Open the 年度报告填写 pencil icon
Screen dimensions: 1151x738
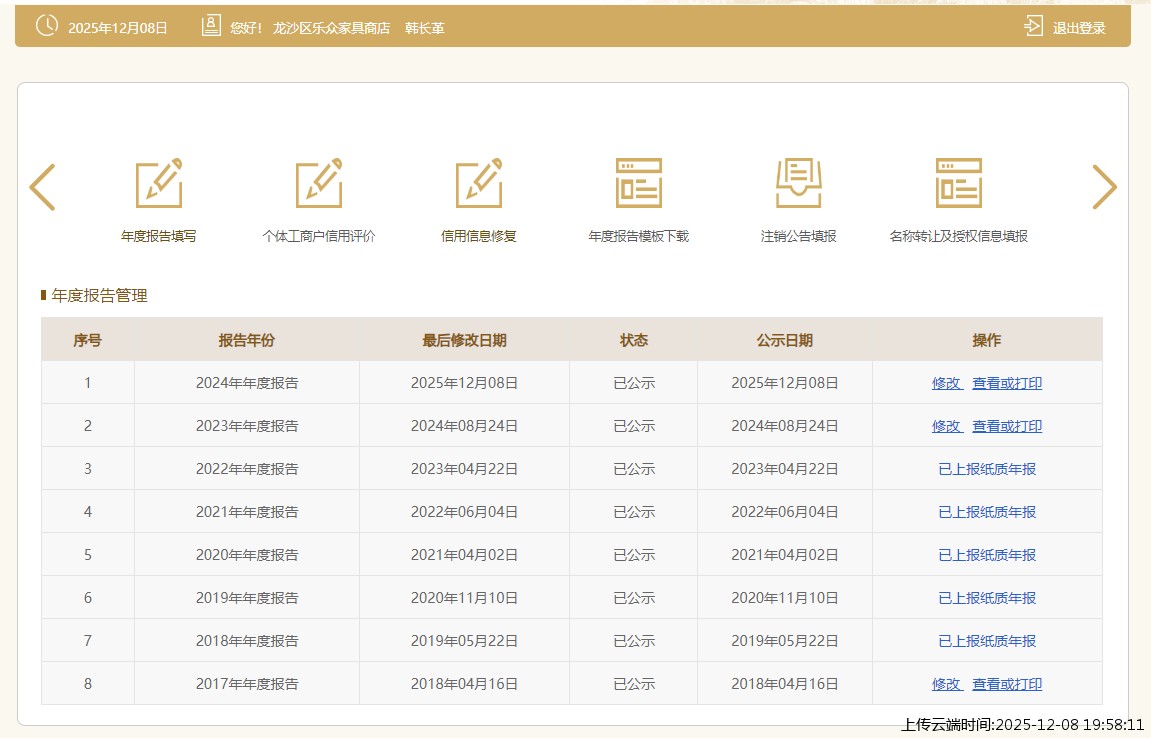pyautogui.click(x=159, y=184)
